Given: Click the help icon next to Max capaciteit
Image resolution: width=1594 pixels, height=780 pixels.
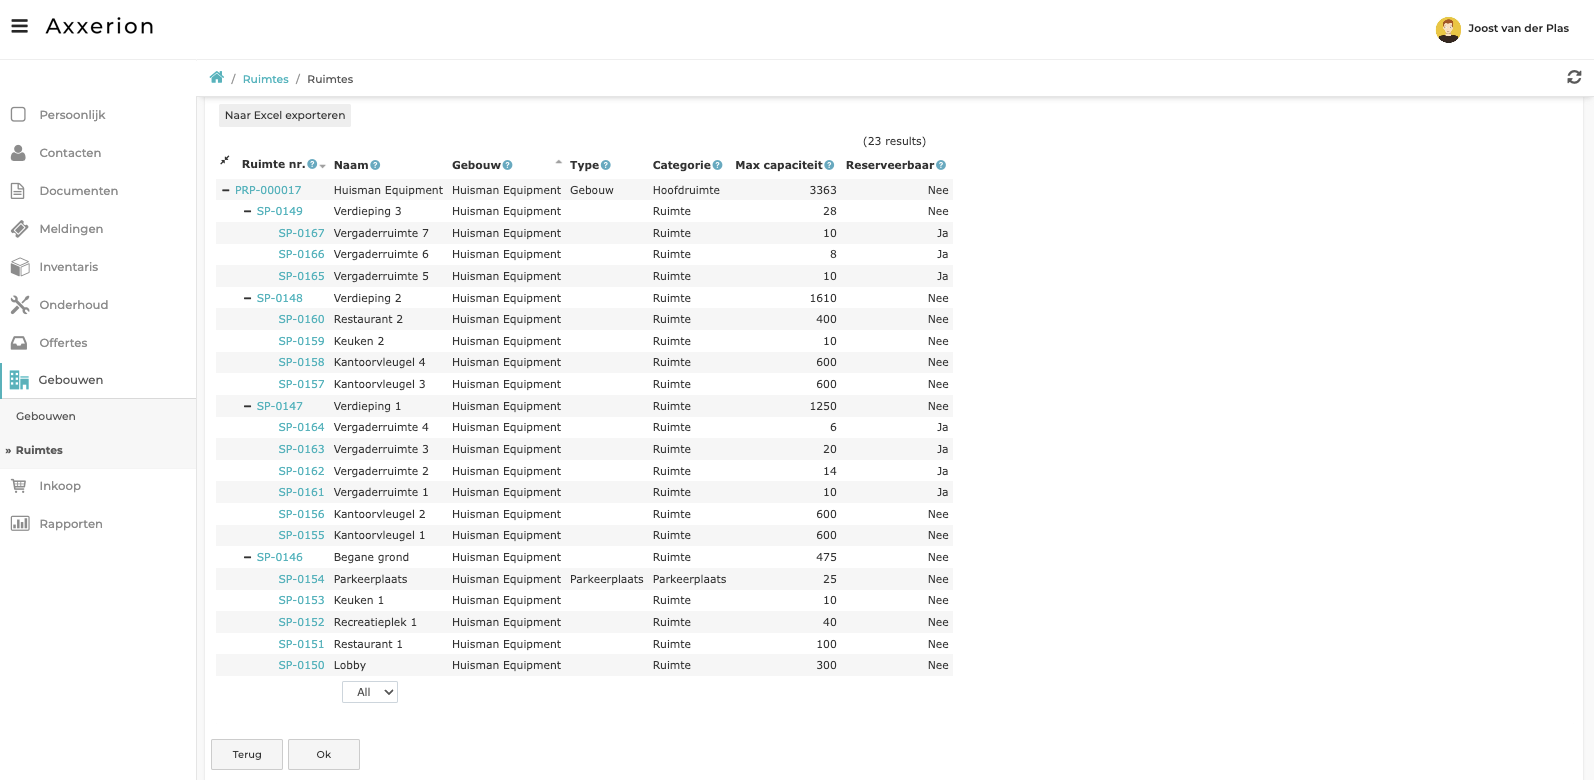Looking at the screenshot, I should pos(829,165).
